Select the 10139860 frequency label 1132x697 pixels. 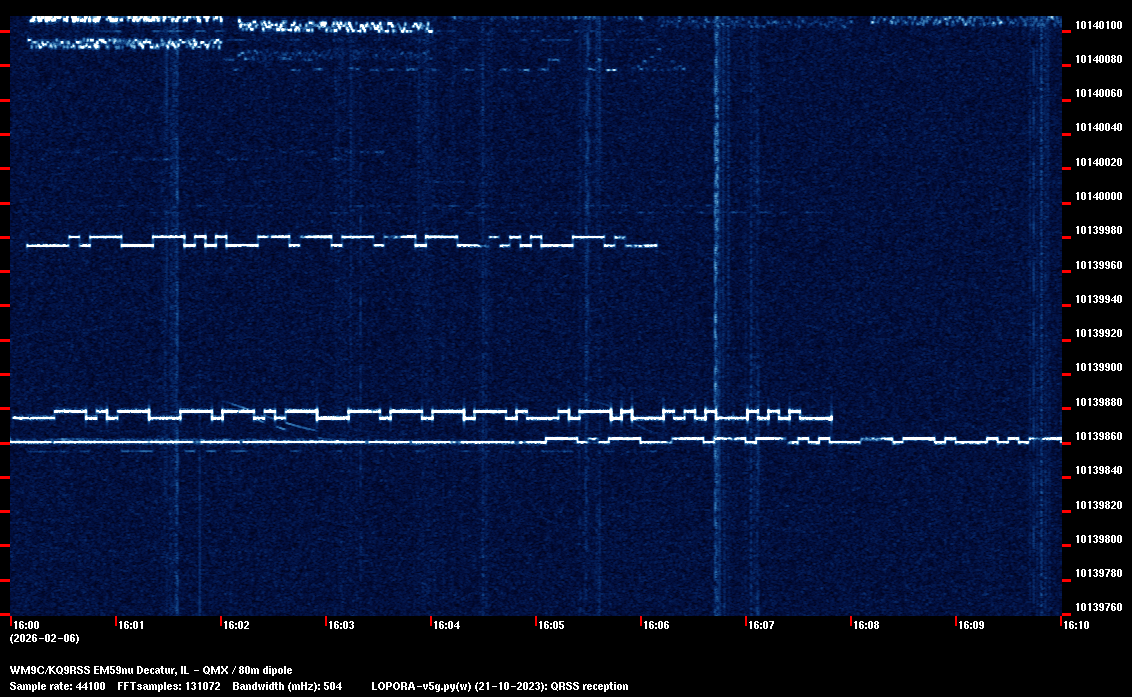[x=1097, y=437]
